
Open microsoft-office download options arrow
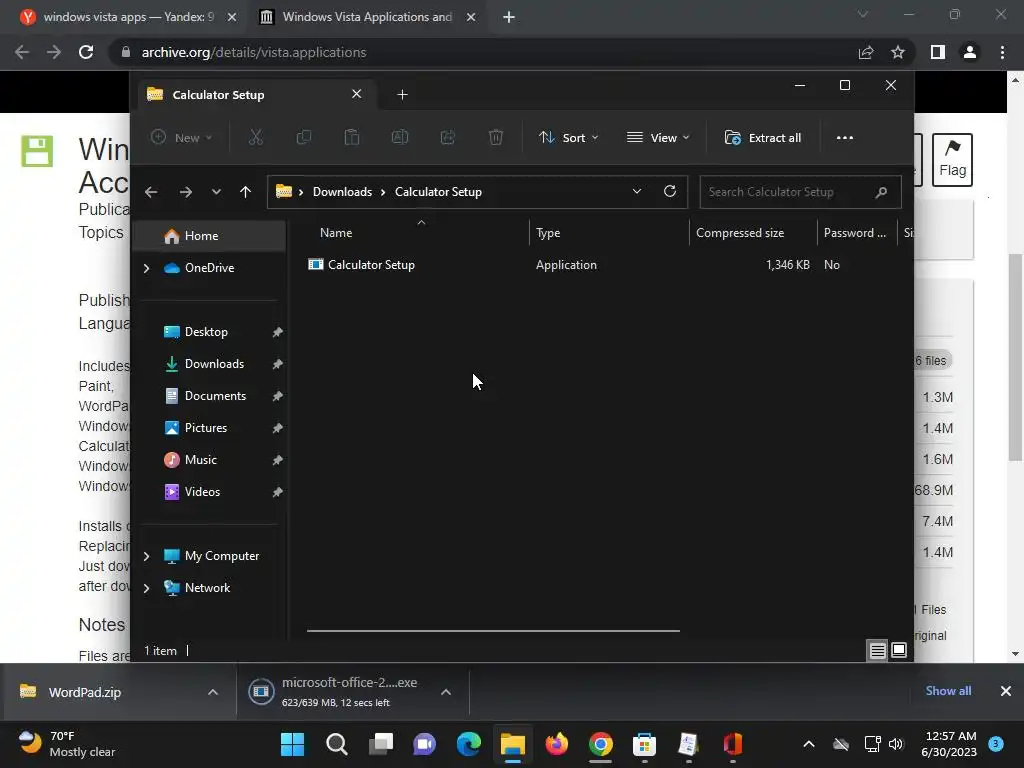coord(446,692)
